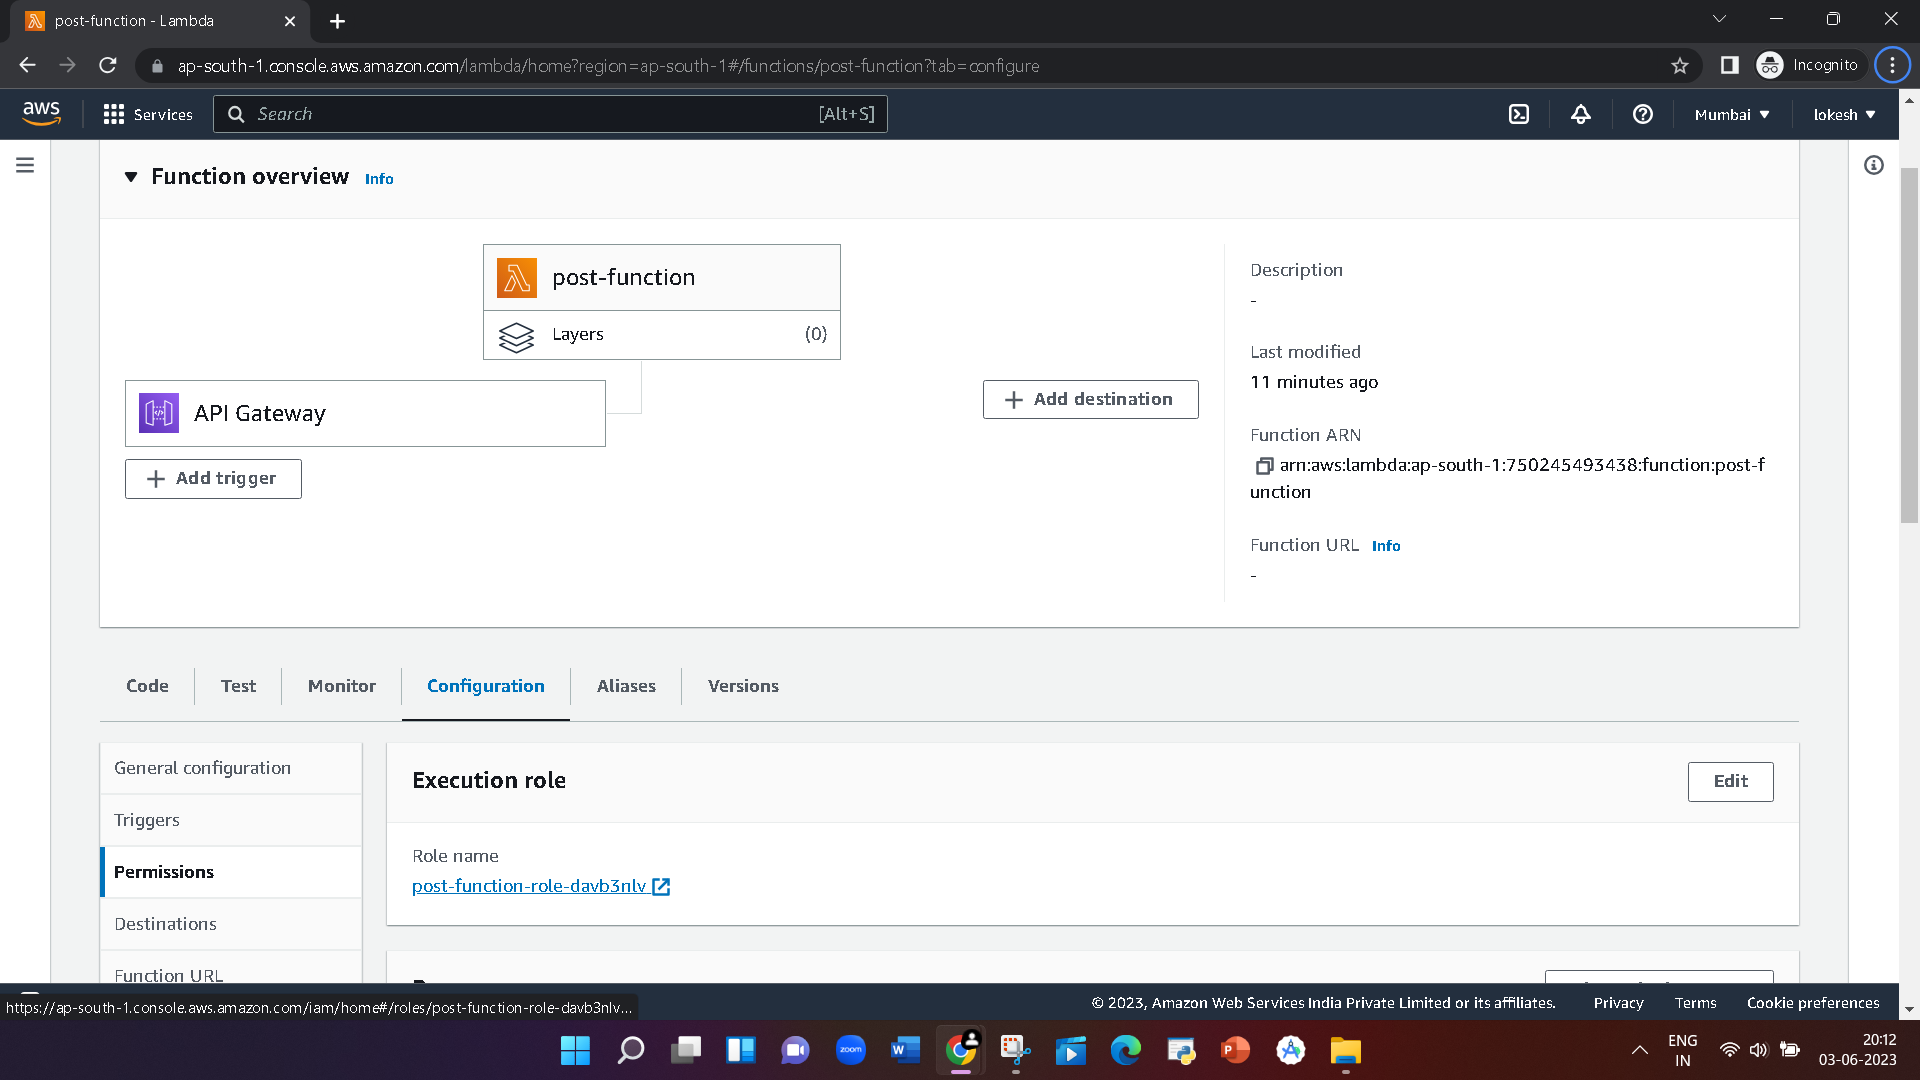The image size is (1920, 1080).
Task: Open Microsoft Edge from the taskbar
Action: coord(1126,1051)
